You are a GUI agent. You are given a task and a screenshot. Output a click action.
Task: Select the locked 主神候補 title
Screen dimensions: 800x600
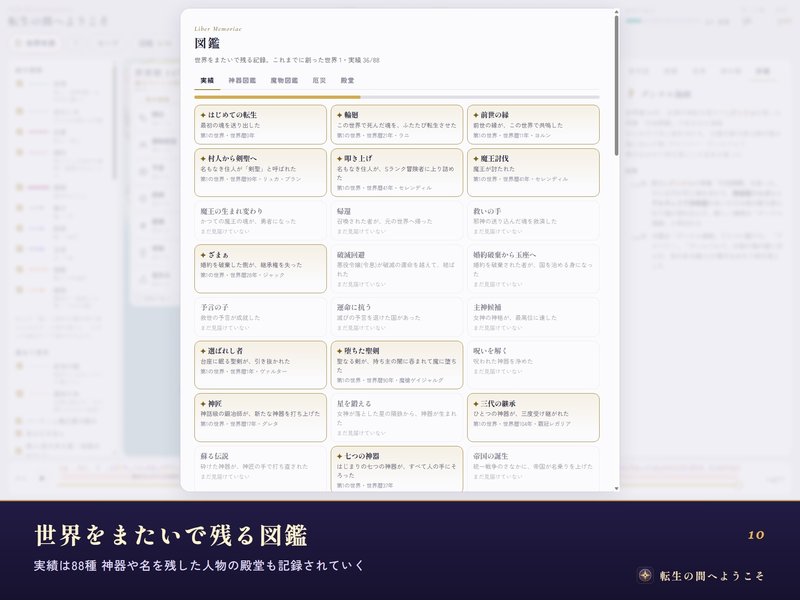point(487,307)
